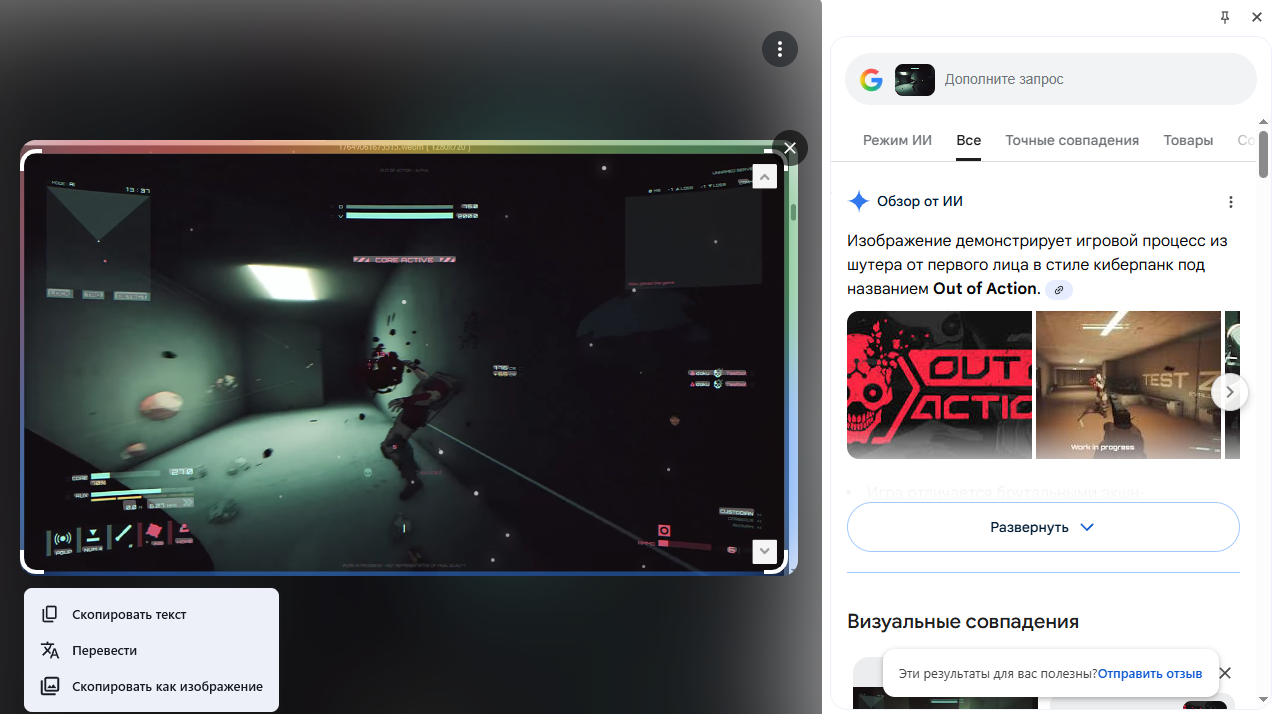Switch to the 'Режим ИИ' tab

[x=897, y=140]
